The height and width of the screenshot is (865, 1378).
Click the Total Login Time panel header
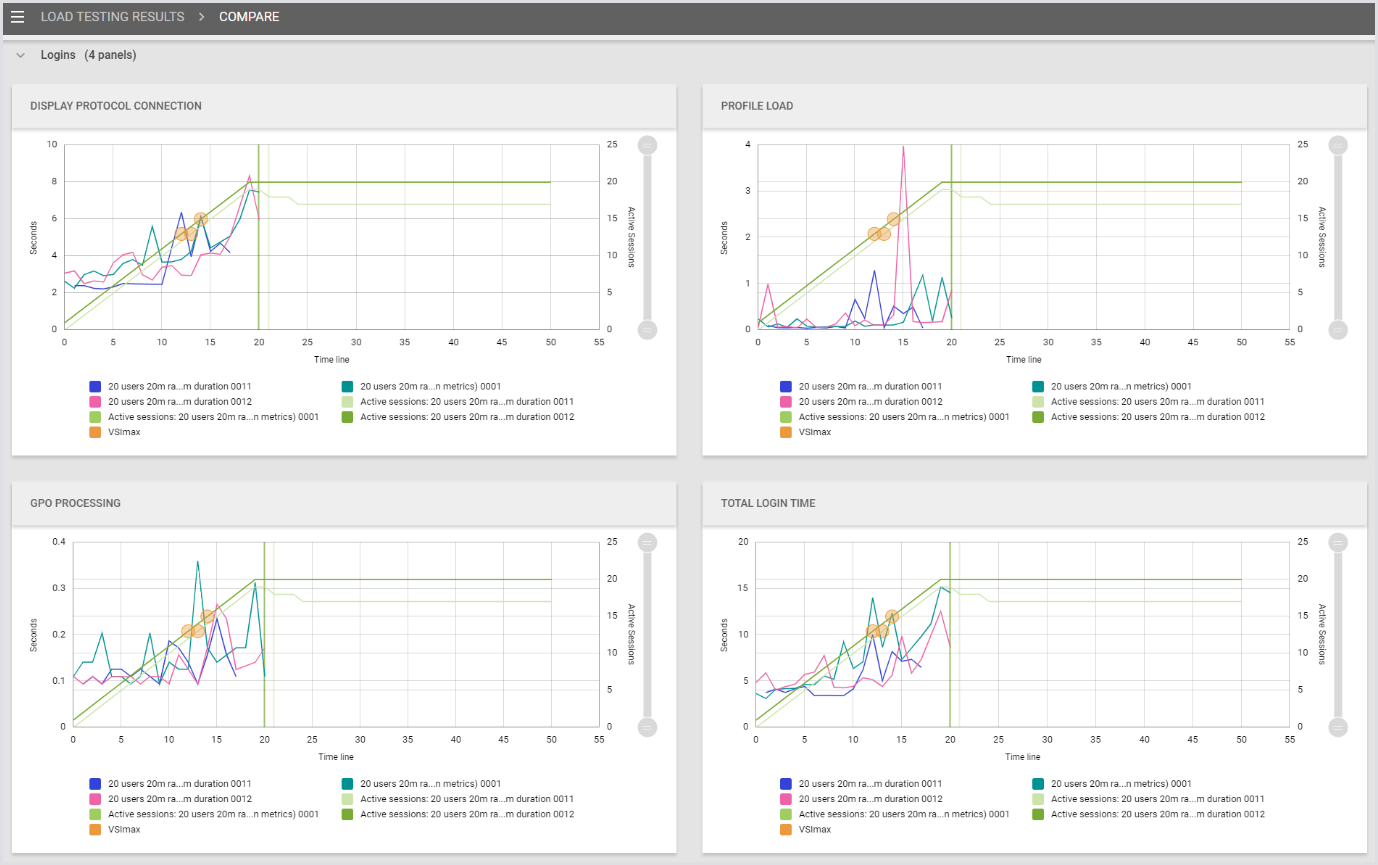768,503
